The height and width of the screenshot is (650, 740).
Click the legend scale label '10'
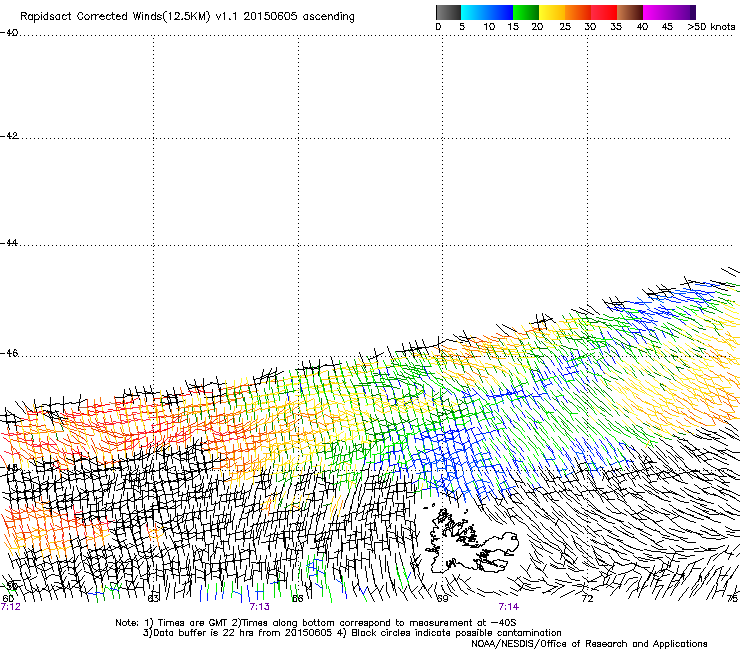point(489,27)
